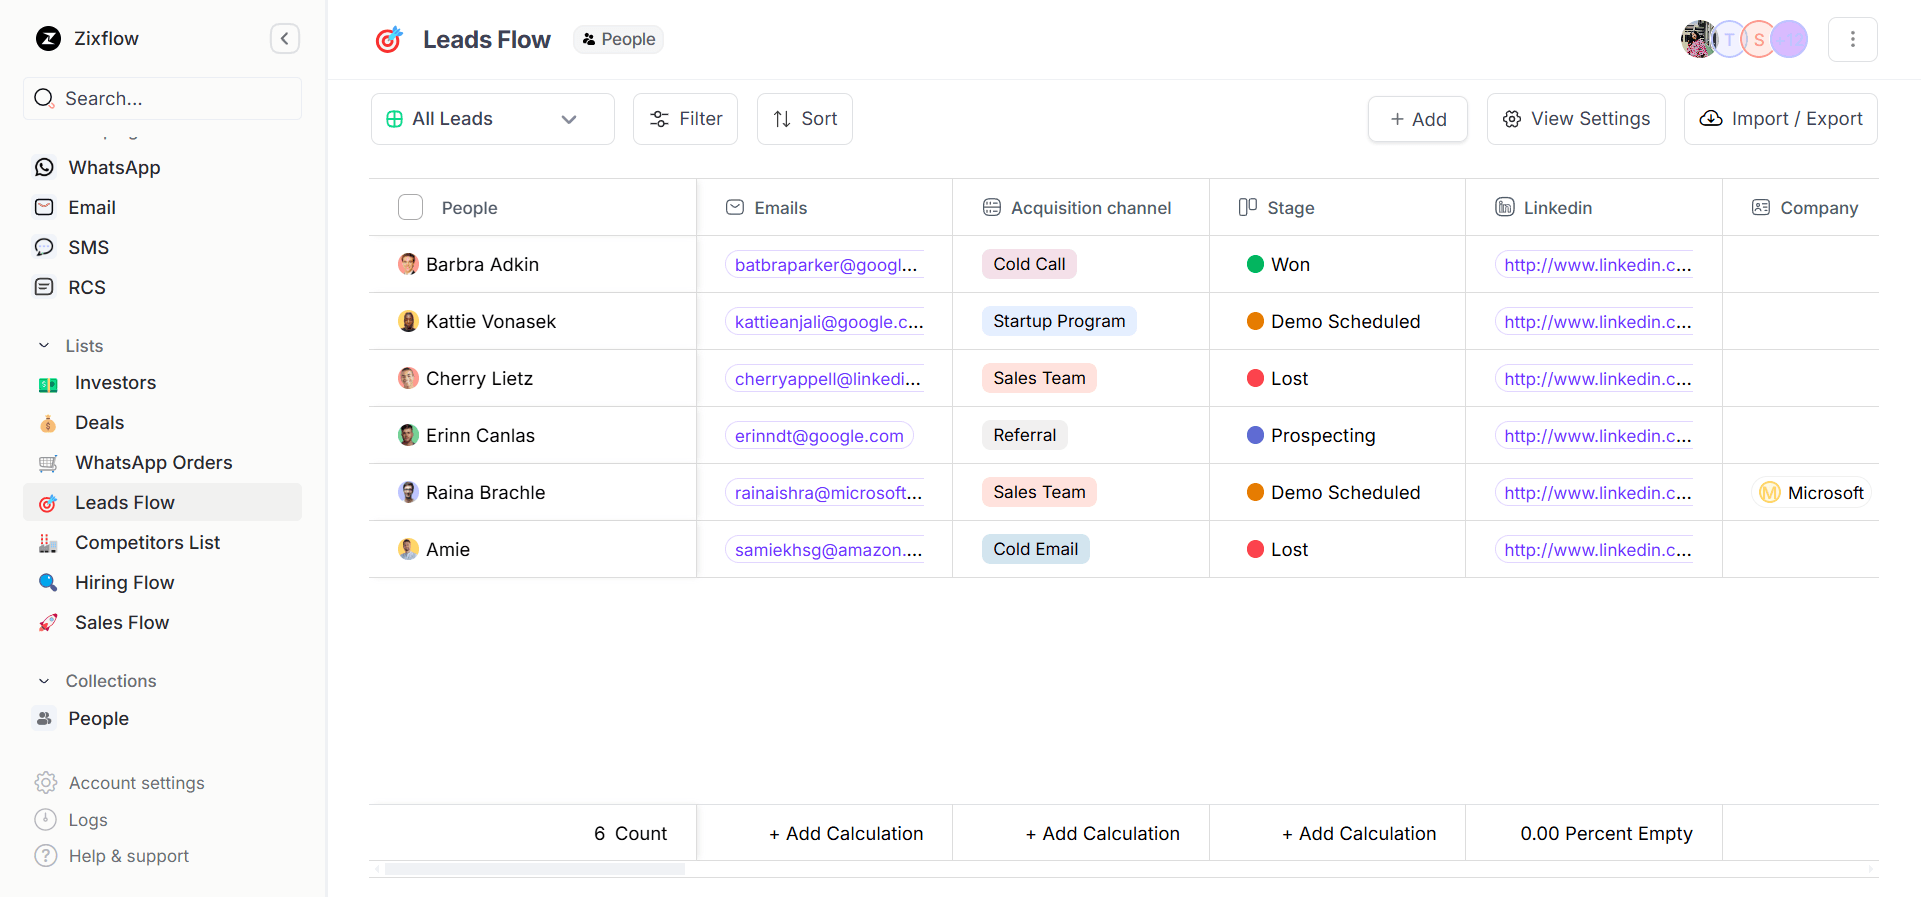
Task: Click the Investors list money icon
Action: point(48,384)
